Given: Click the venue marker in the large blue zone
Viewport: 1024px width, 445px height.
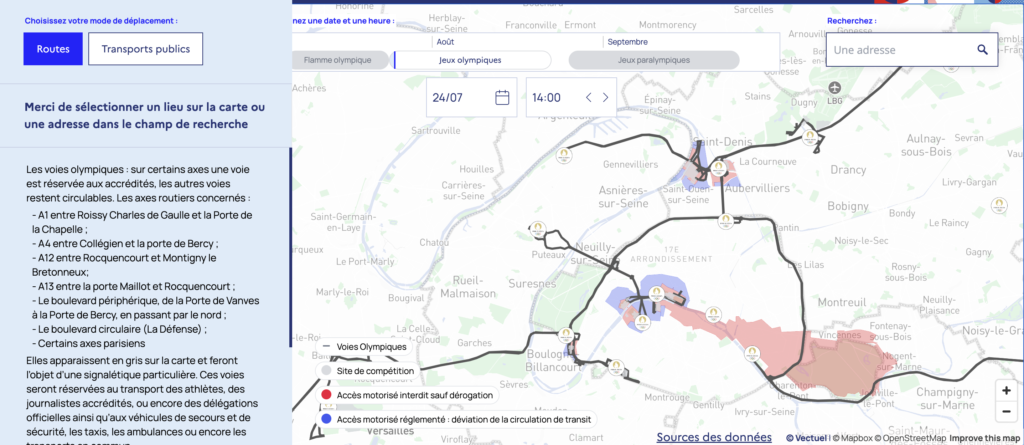Looking at the screenshot, I should [656, 293].
